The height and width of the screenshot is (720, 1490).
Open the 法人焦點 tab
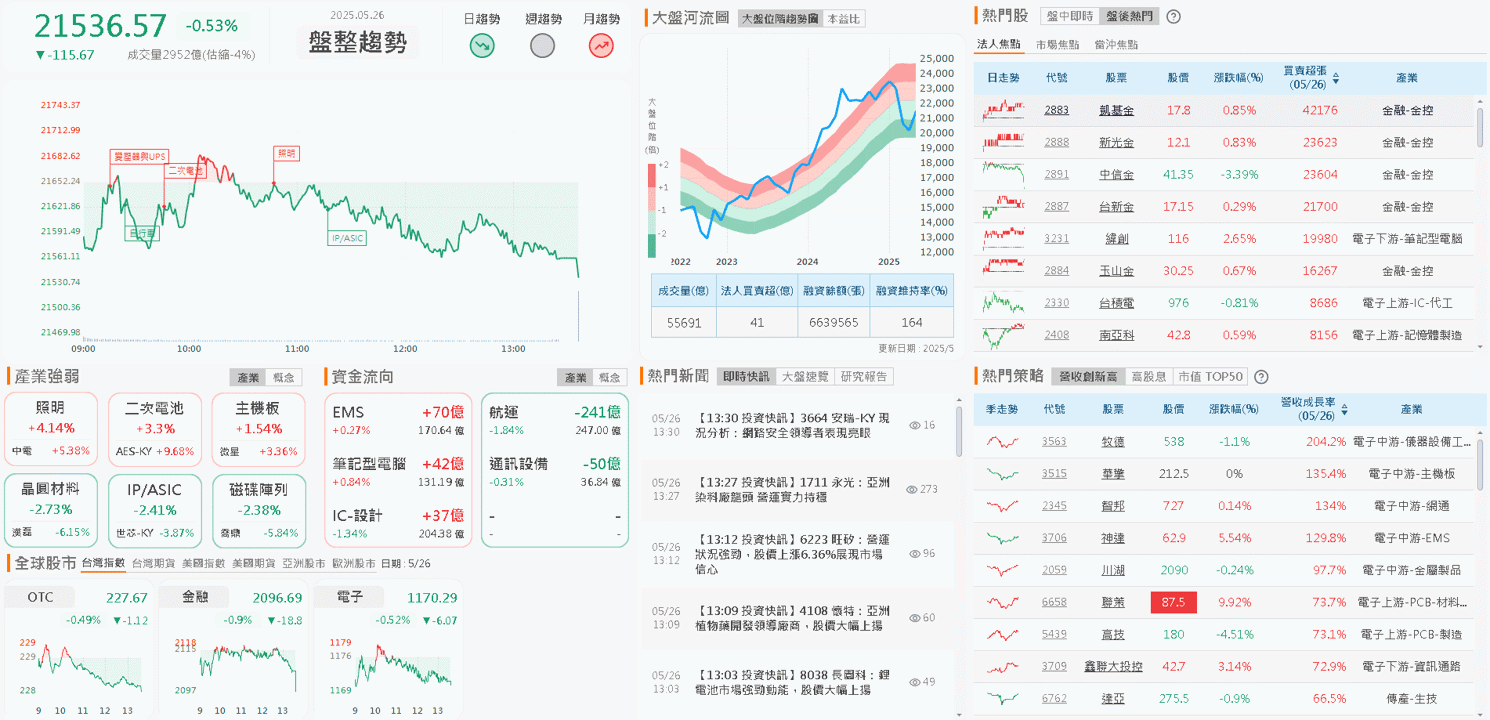coord(998,44)
